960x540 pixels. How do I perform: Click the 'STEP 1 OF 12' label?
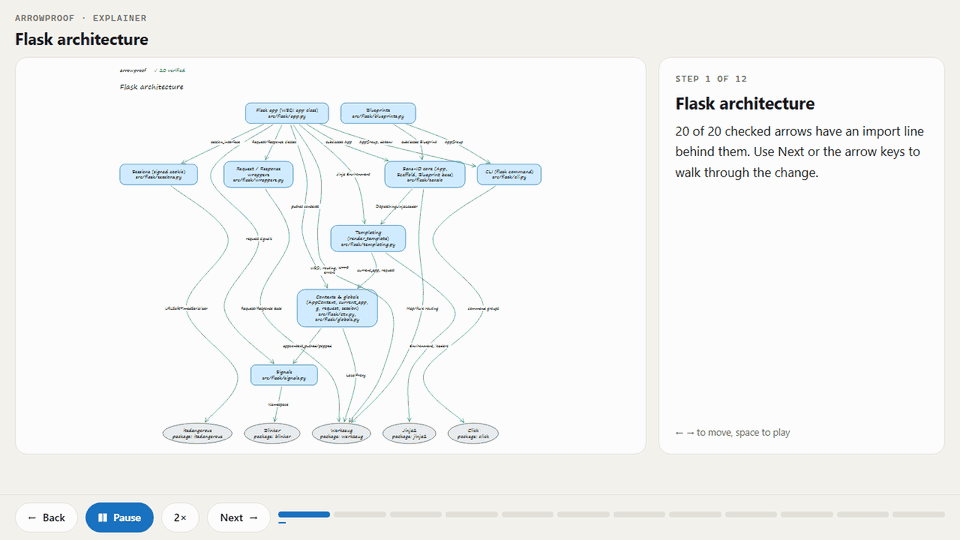click(711, 79)
